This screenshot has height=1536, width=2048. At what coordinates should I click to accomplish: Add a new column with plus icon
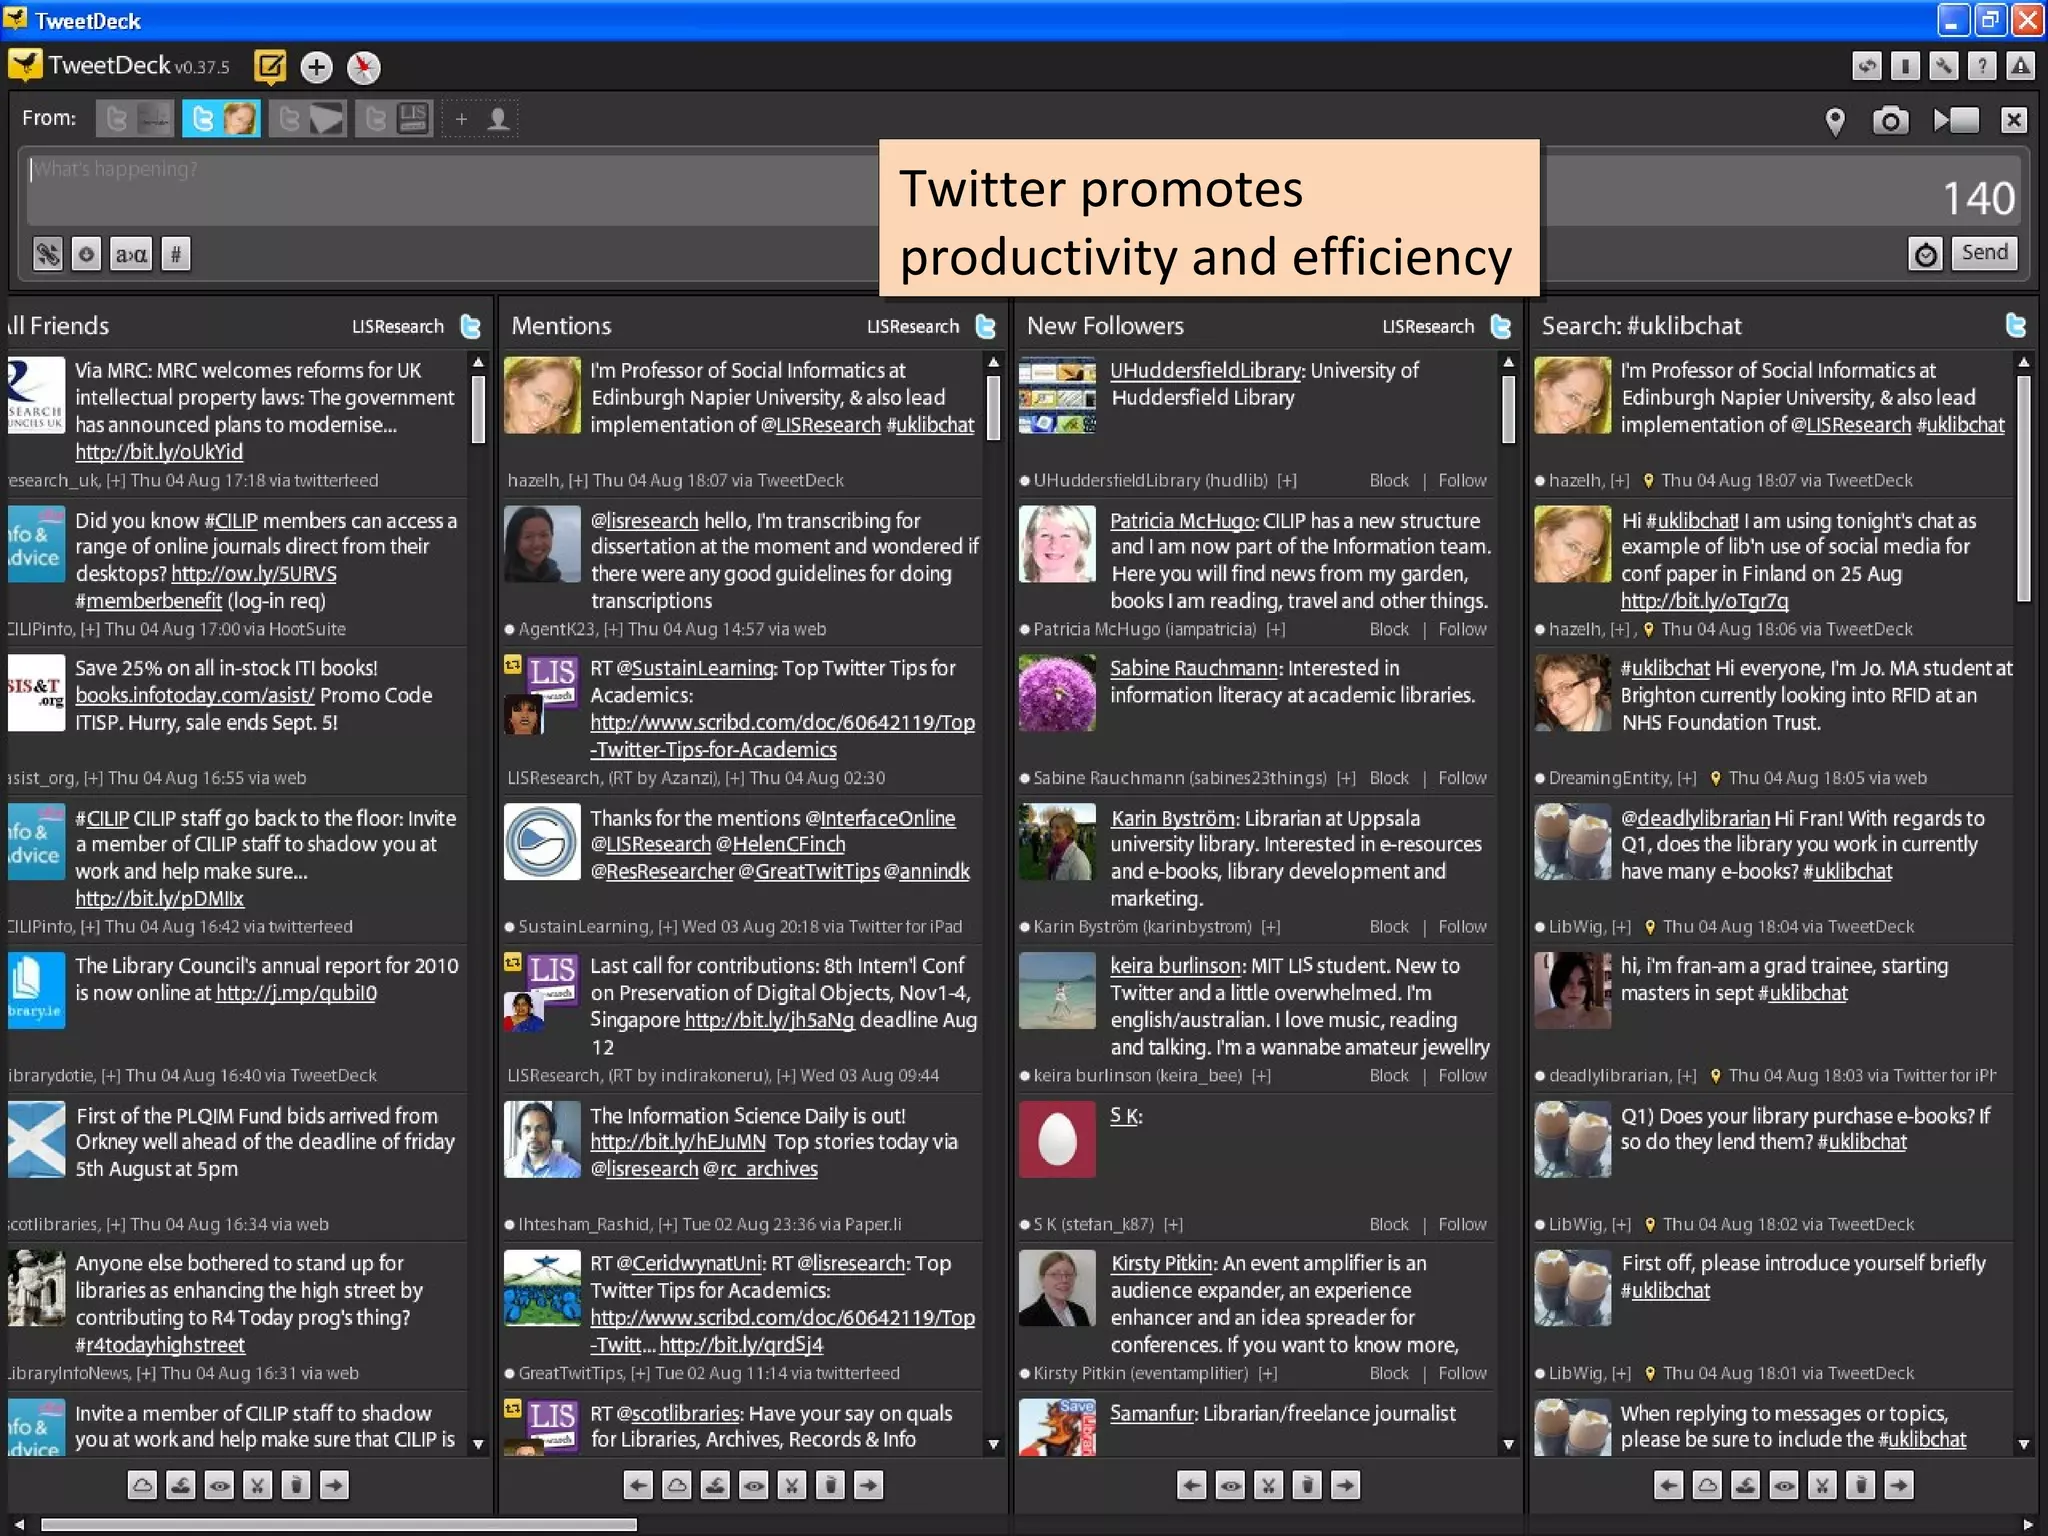[x=316, y=67]
